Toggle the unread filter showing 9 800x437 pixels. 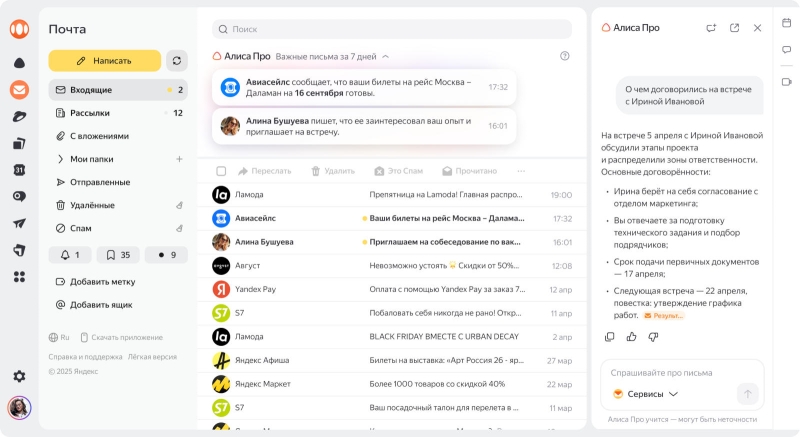(166, 255)
